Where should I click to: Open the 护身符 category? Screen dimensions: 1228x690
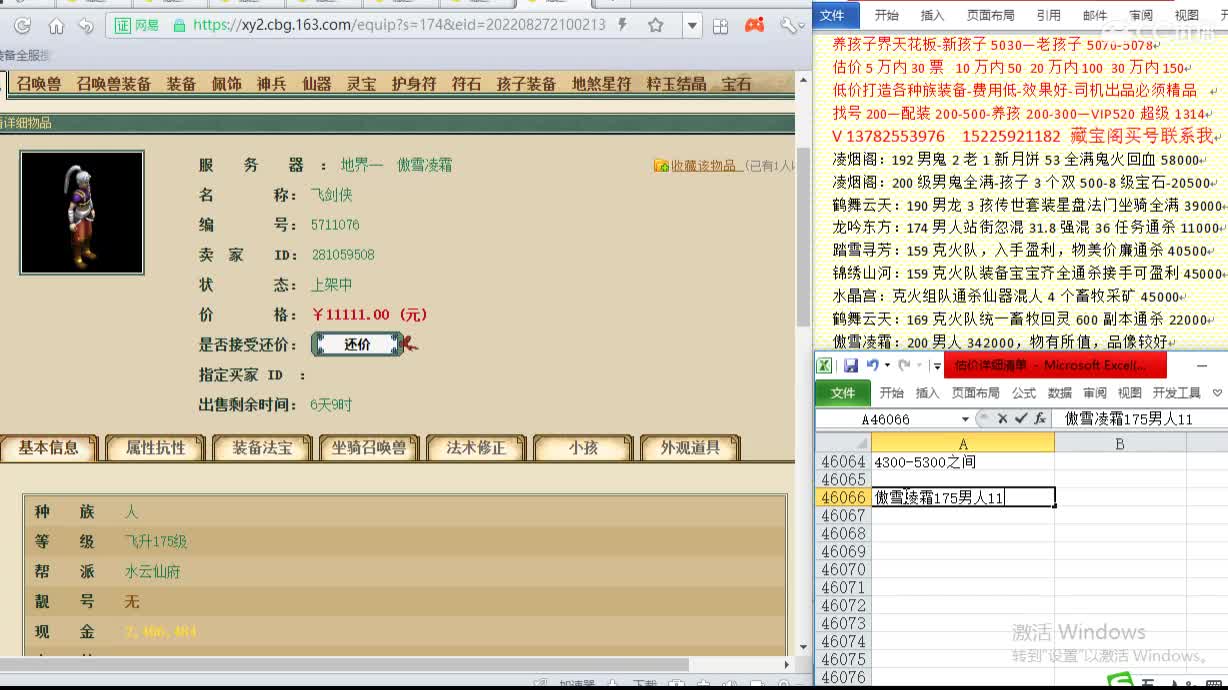pyautogui.click(x=414, y=84)
